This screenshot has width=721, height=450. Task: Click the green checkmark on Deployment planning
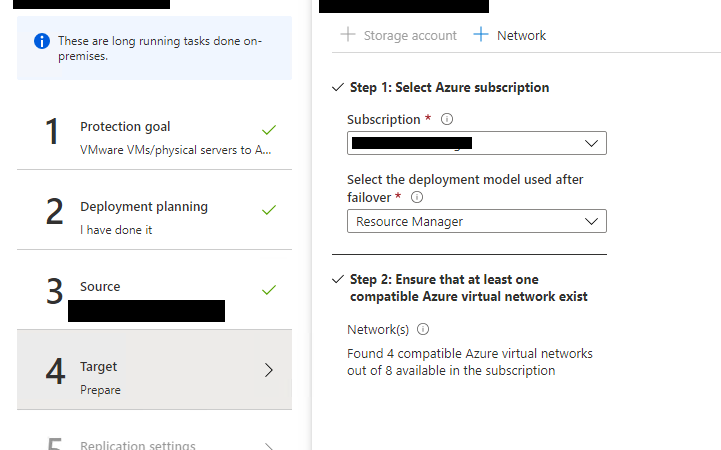tap(269, 210)
